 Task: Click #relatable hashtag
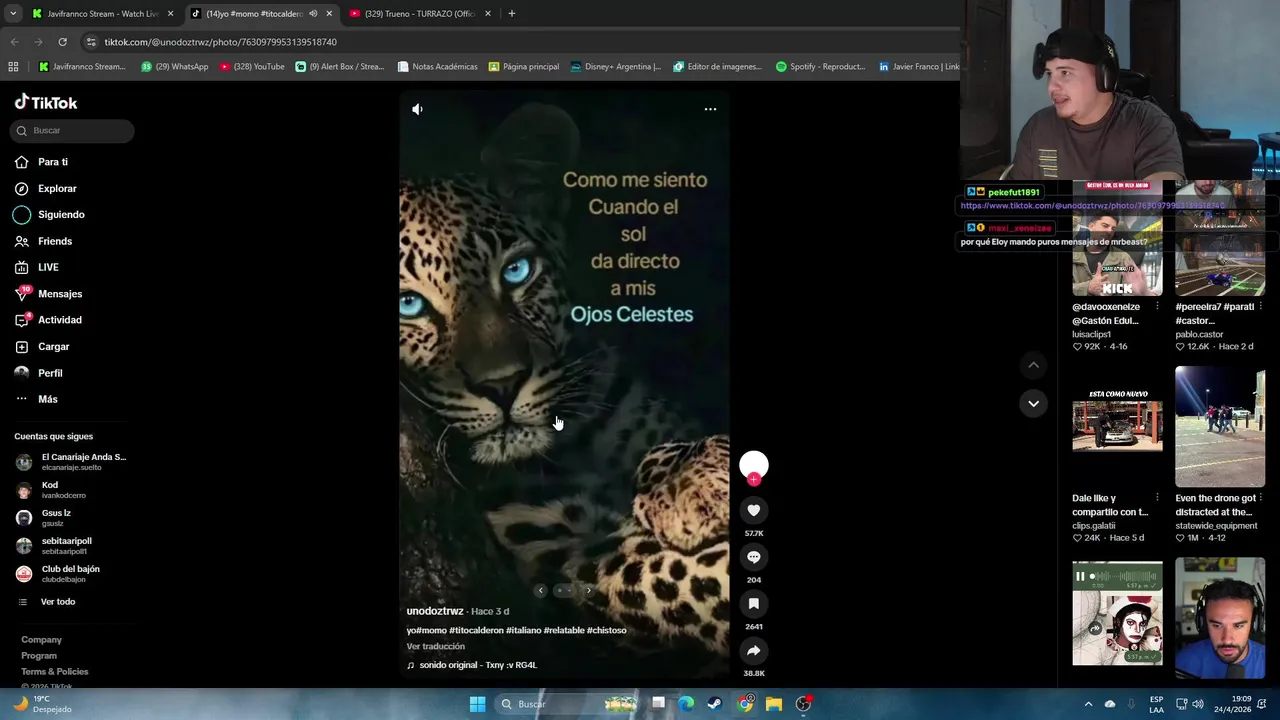[564, 630]
